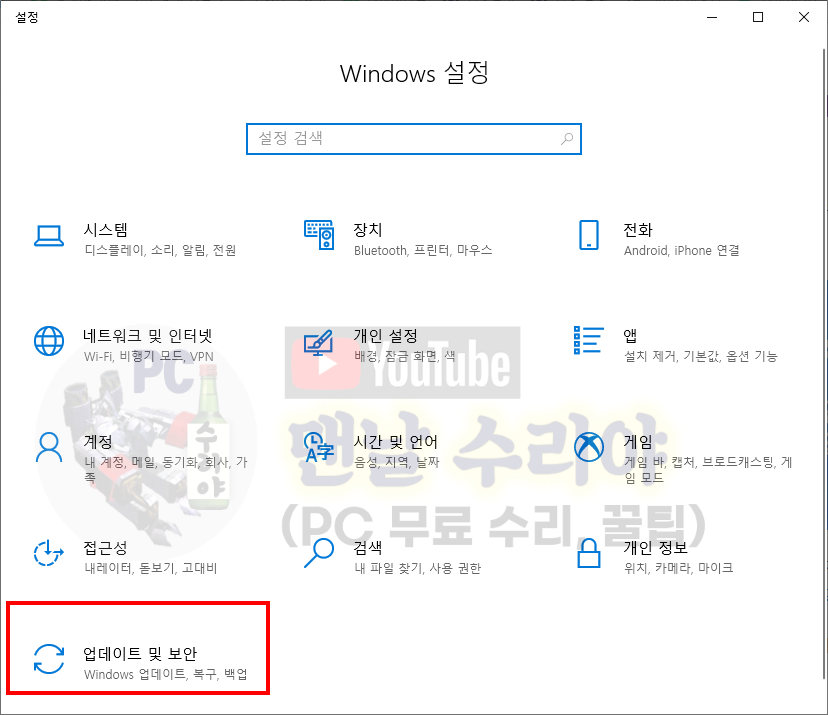Viewport: 828px width, 715px height.
Task: Open the 시간 및 언어 clock icon
Action: [319, 447]
